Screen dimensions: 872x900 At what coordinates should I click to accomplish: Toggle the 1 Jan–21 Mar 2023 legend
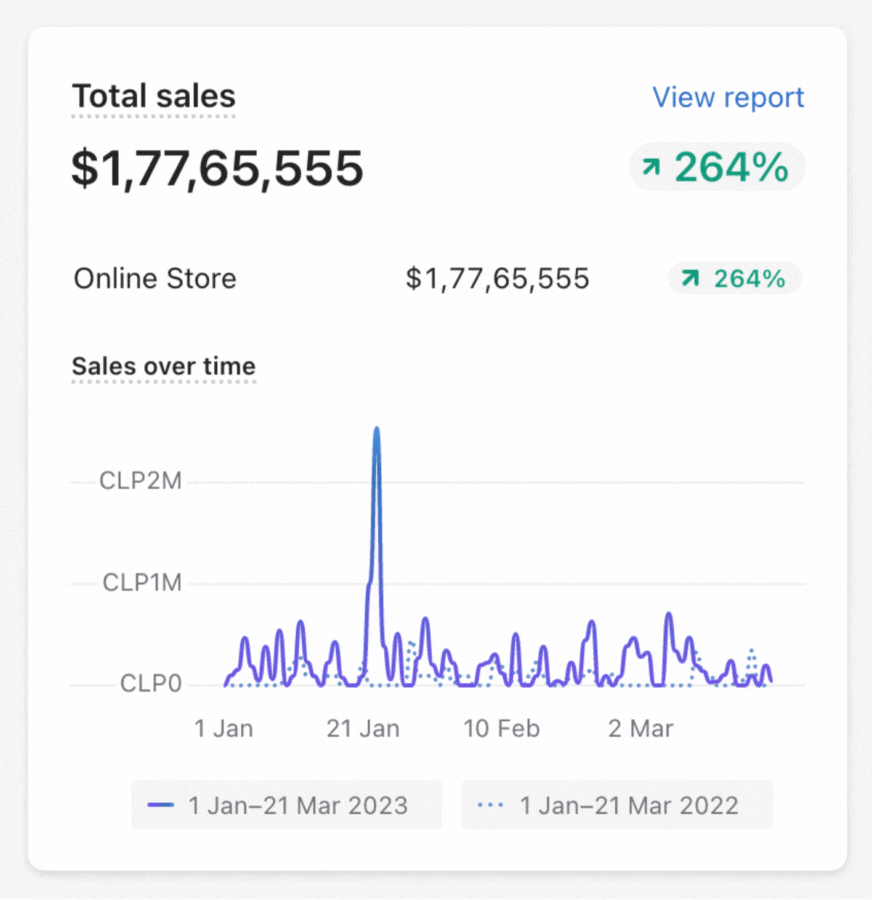tap(286, 805)
